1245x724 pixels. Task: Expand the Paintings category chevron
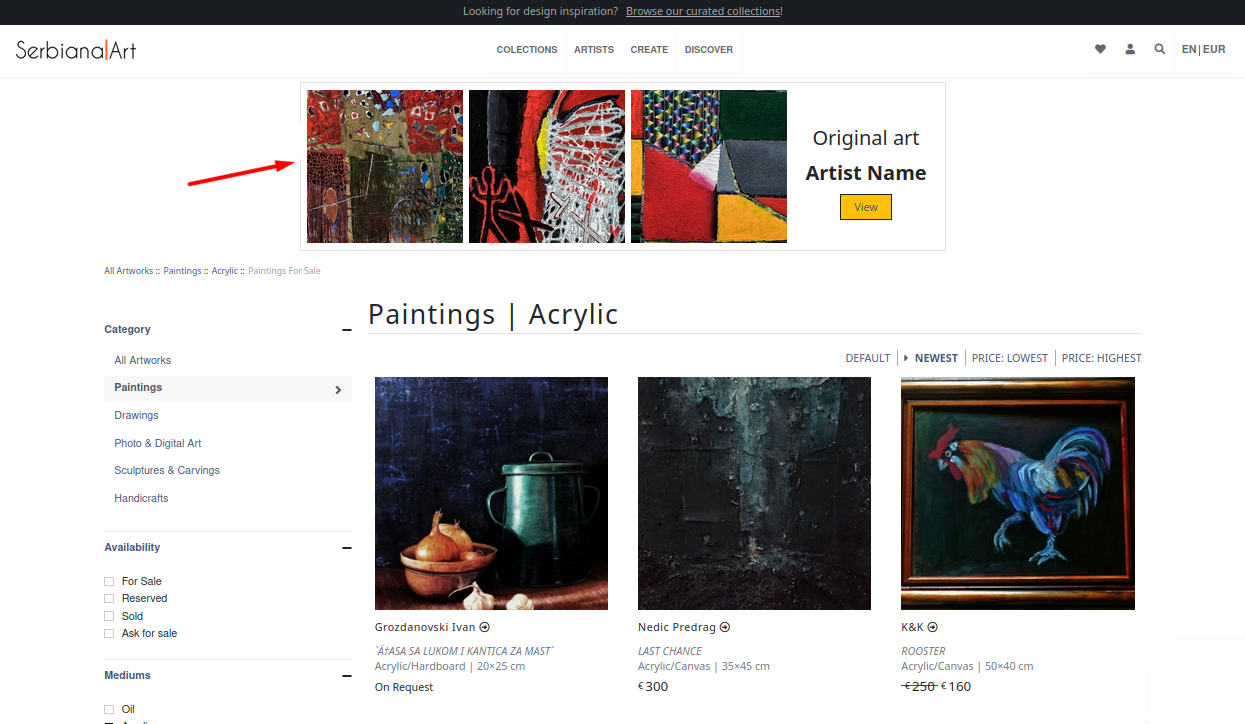338,390
